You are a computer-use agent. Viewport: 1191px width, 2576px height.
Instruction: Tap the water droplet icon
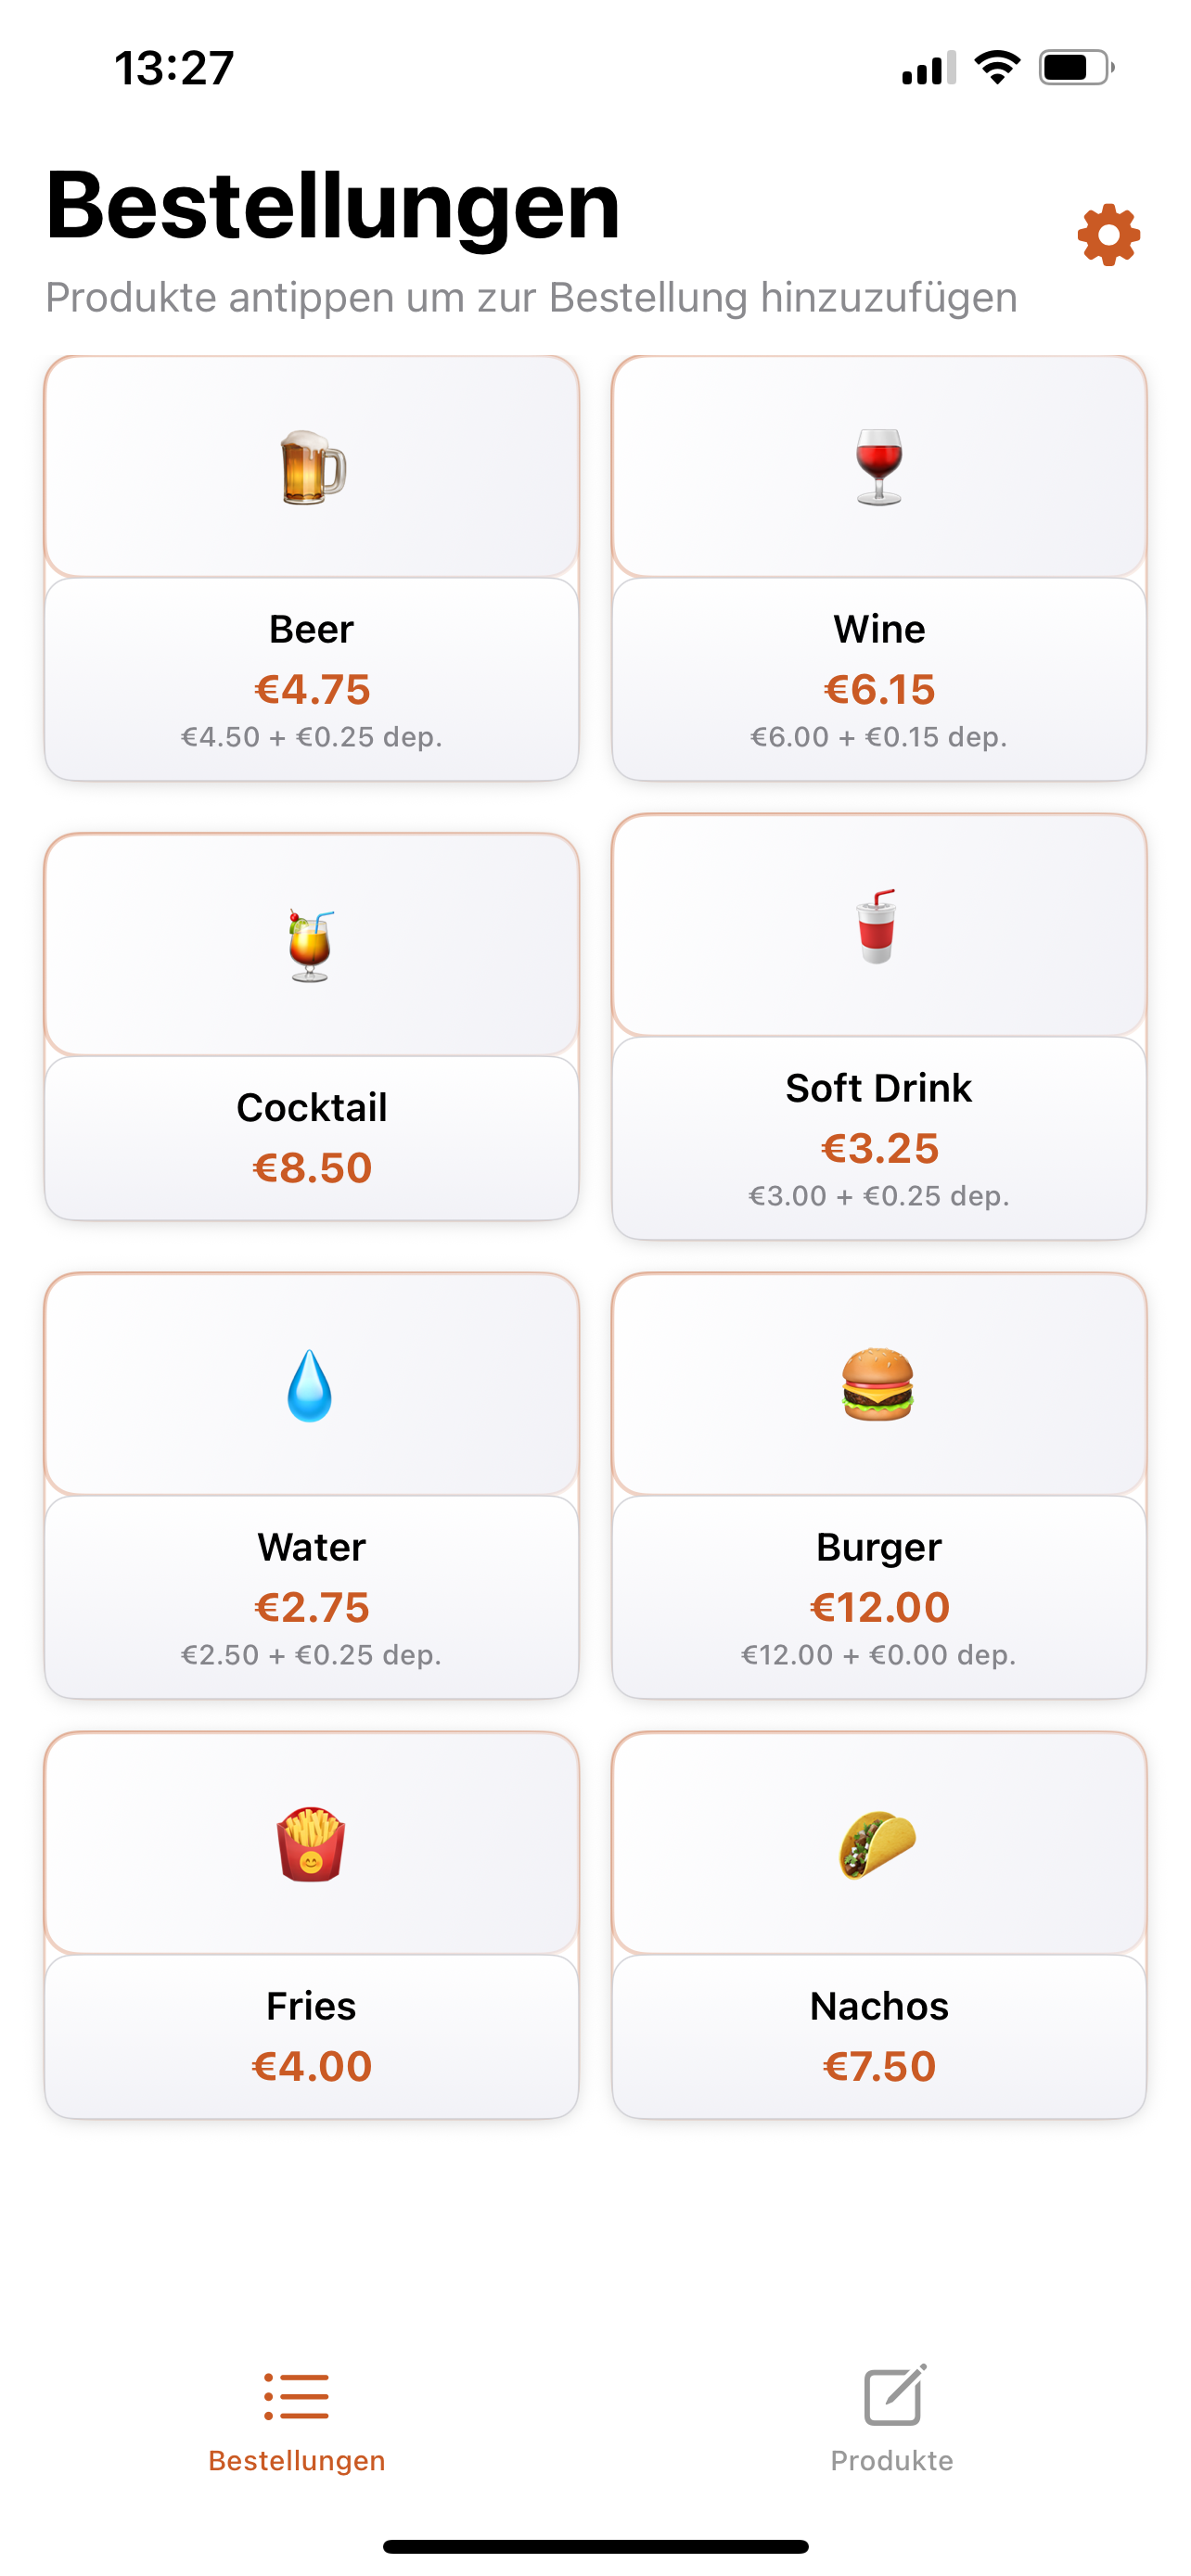(x=310, y=1386)
